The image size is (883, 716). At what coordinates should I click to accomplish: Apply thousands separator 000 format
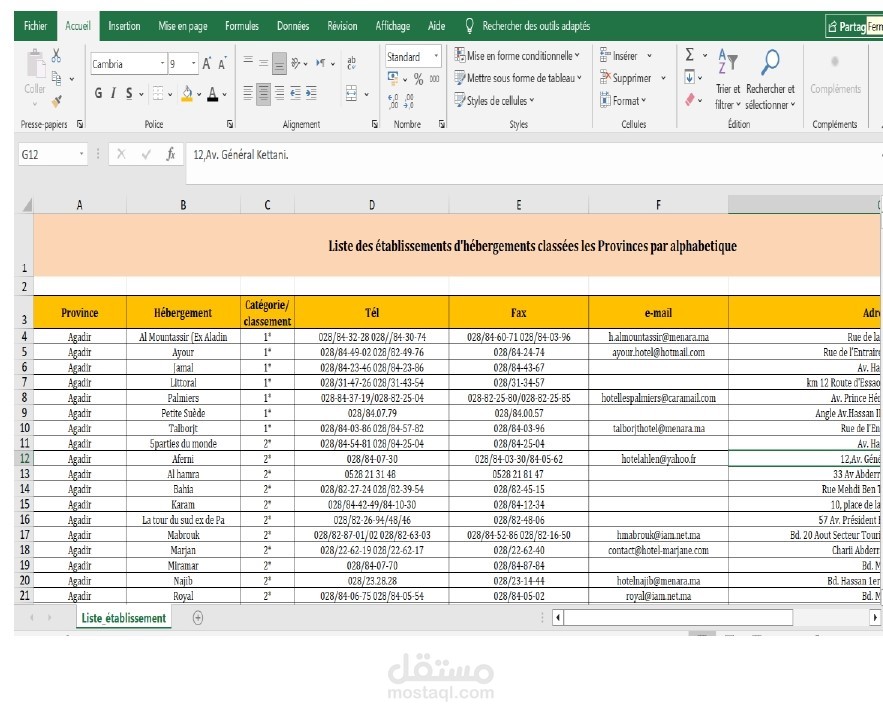pos(435,79)
